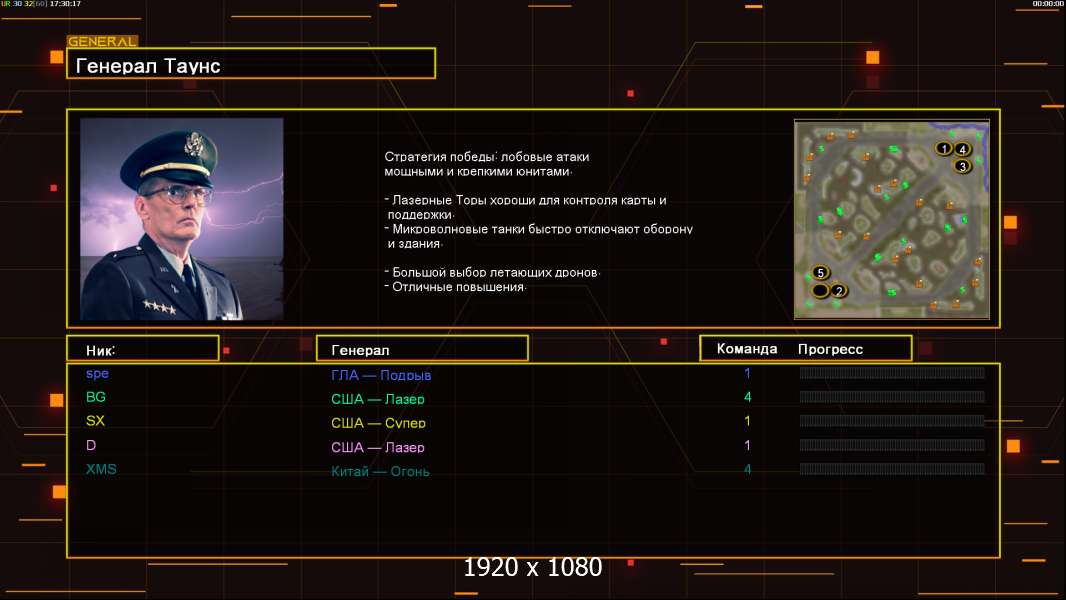Viewport: 1066px width, 600px height.
Task: Click 'Стратегия победы' strategy description text
Action: 487,164
